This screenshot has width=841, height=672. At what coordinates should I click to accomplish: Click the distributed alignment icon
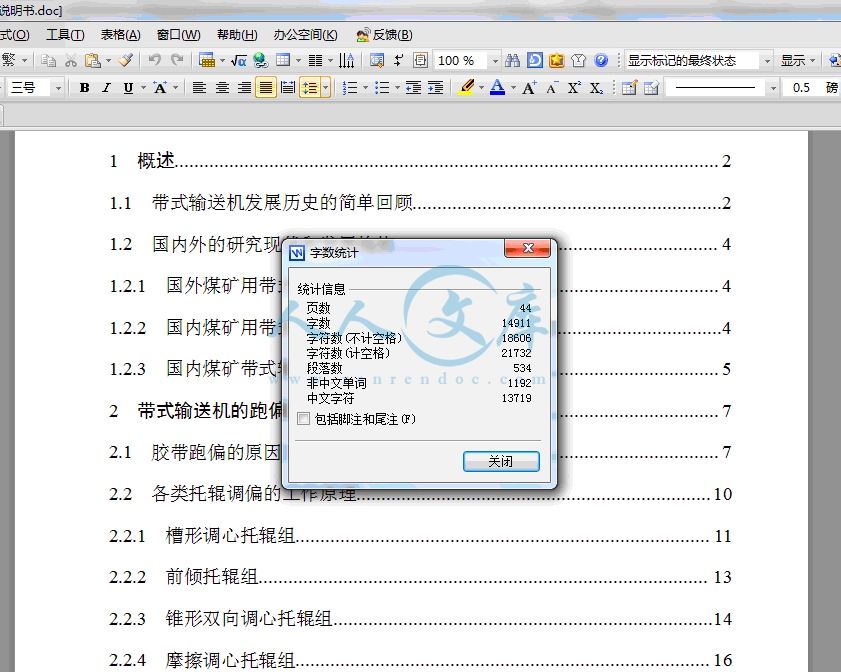pos(288,87)
